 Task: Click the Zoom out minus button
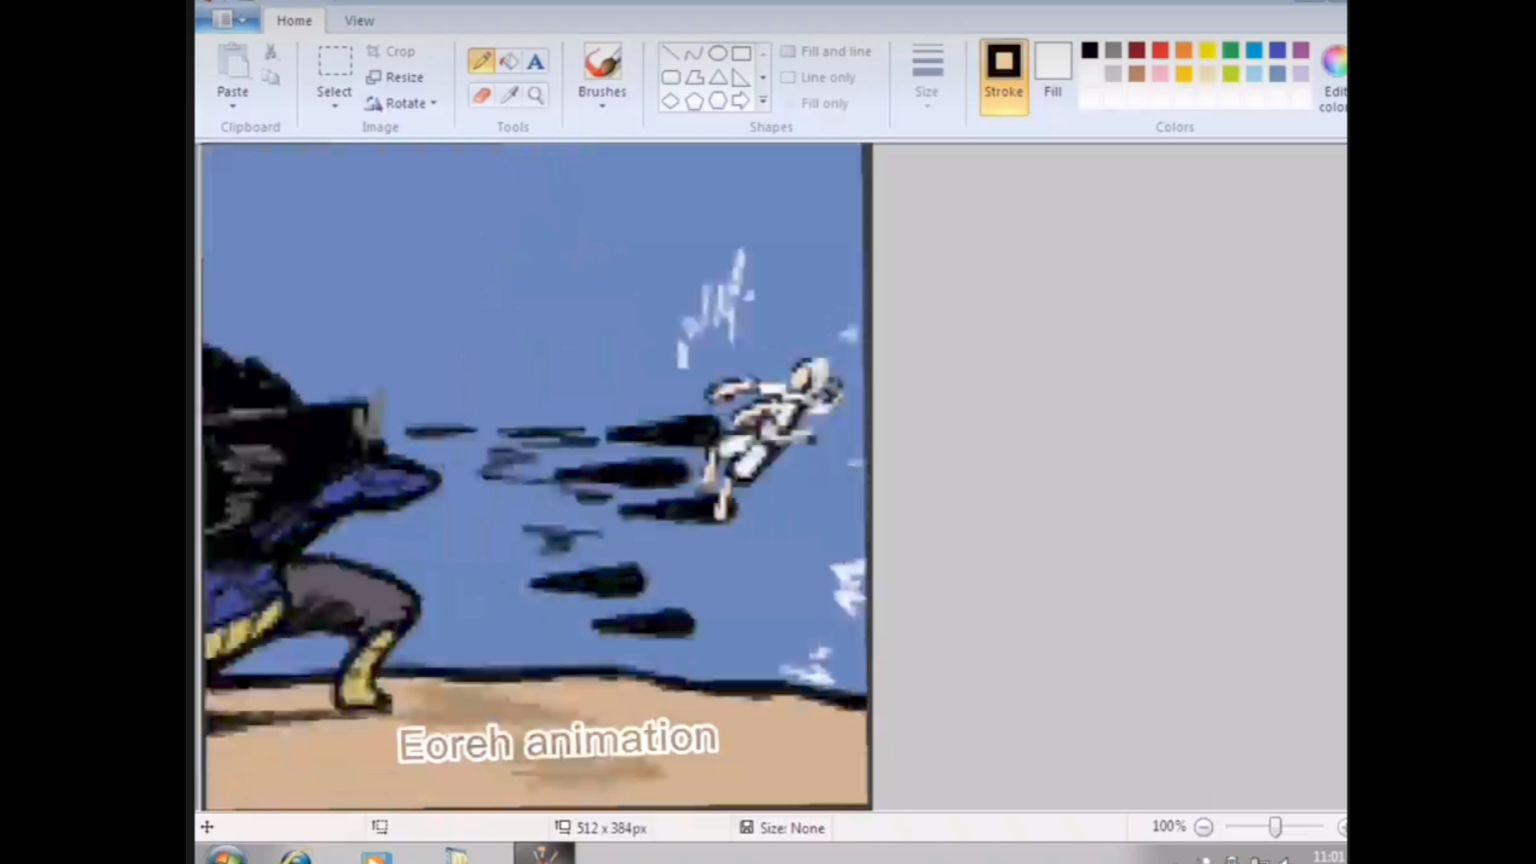coord(1204,827)
